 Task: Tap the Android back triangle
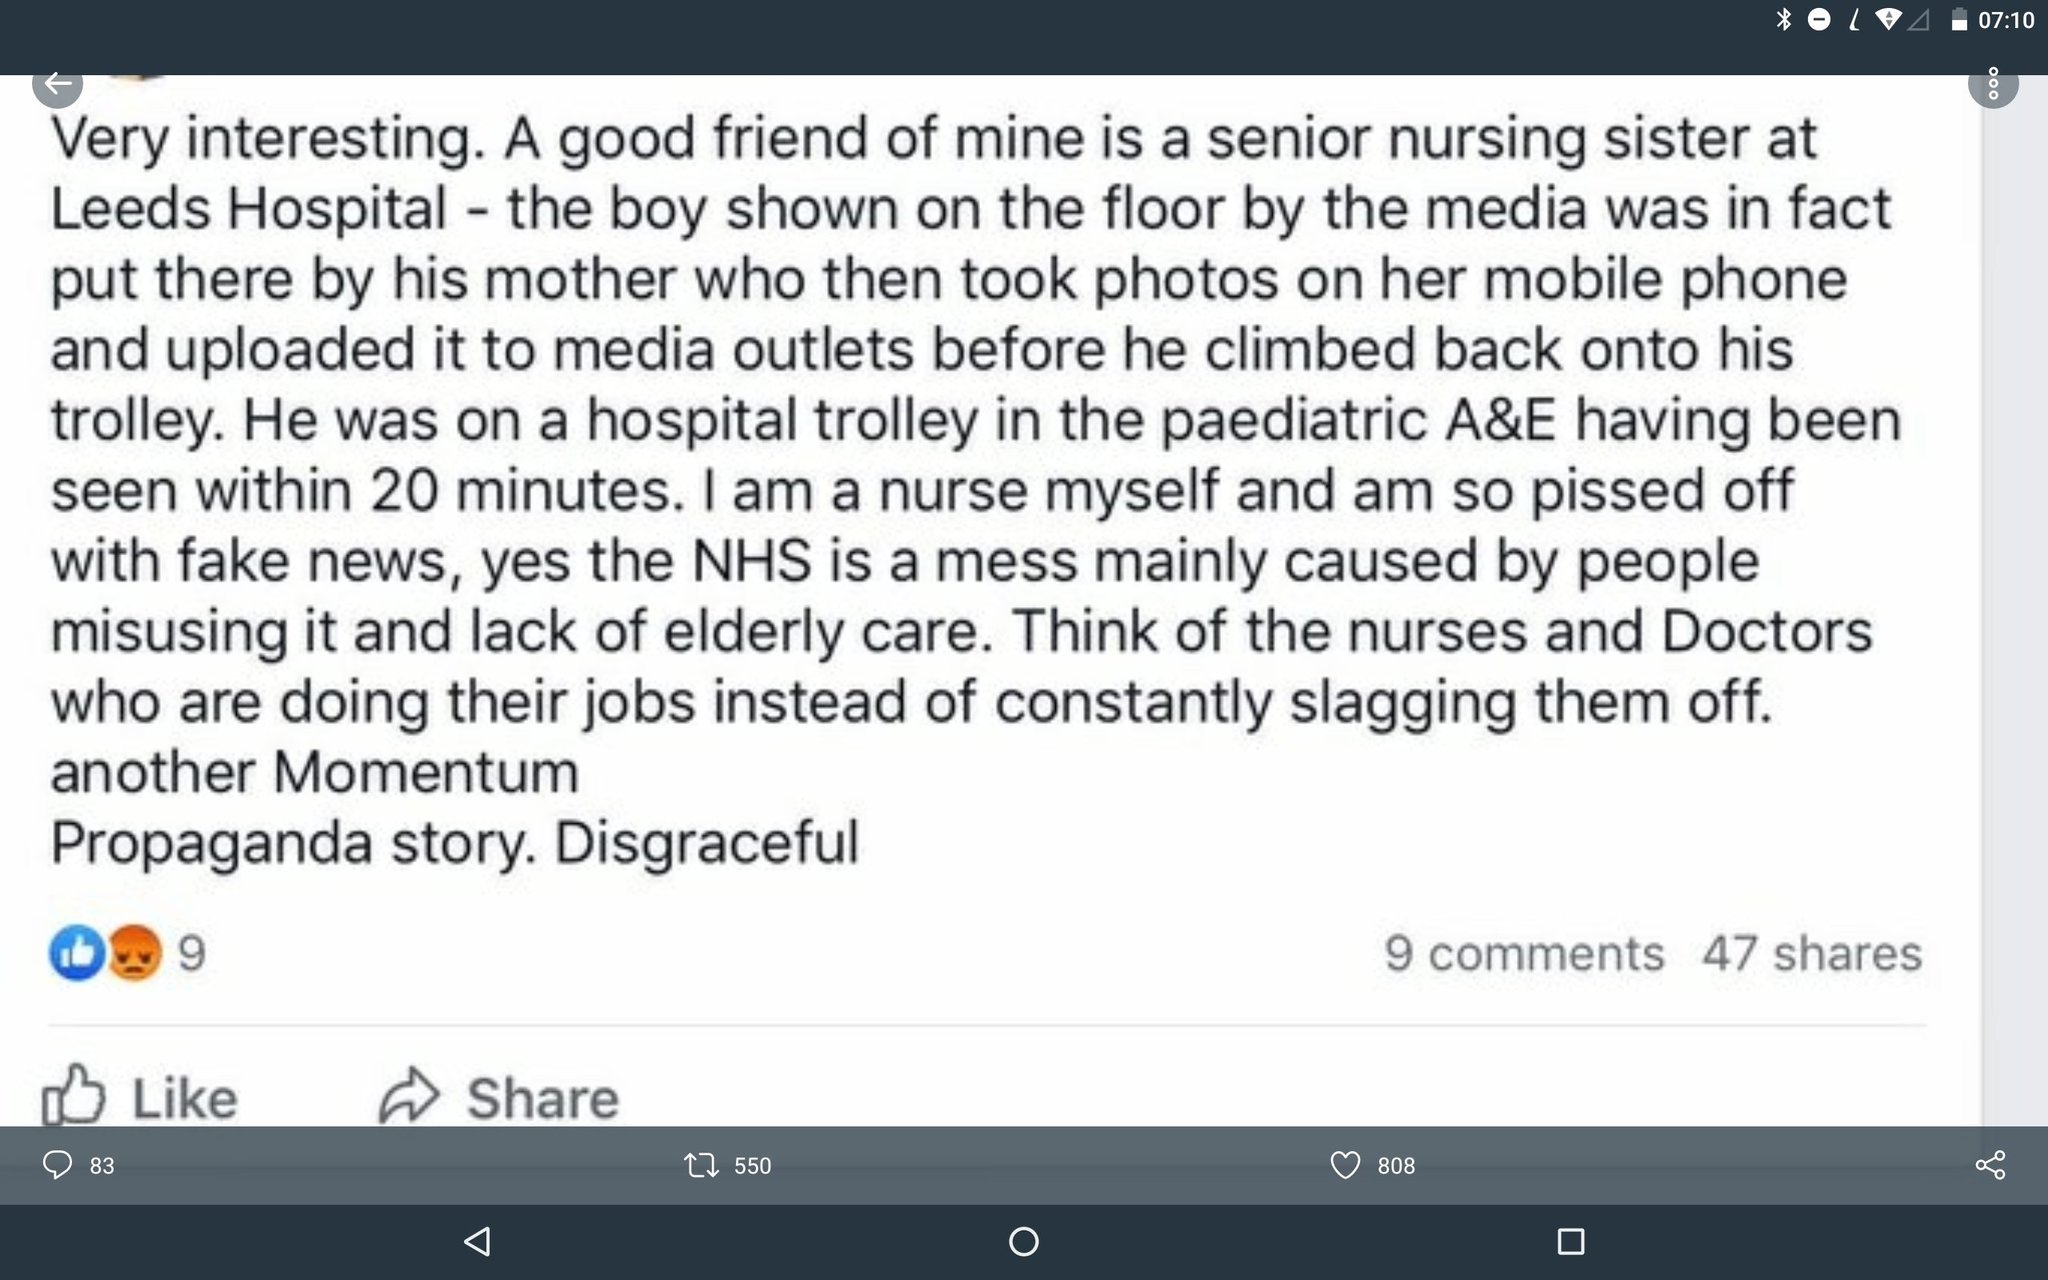tap(477, 1242)
